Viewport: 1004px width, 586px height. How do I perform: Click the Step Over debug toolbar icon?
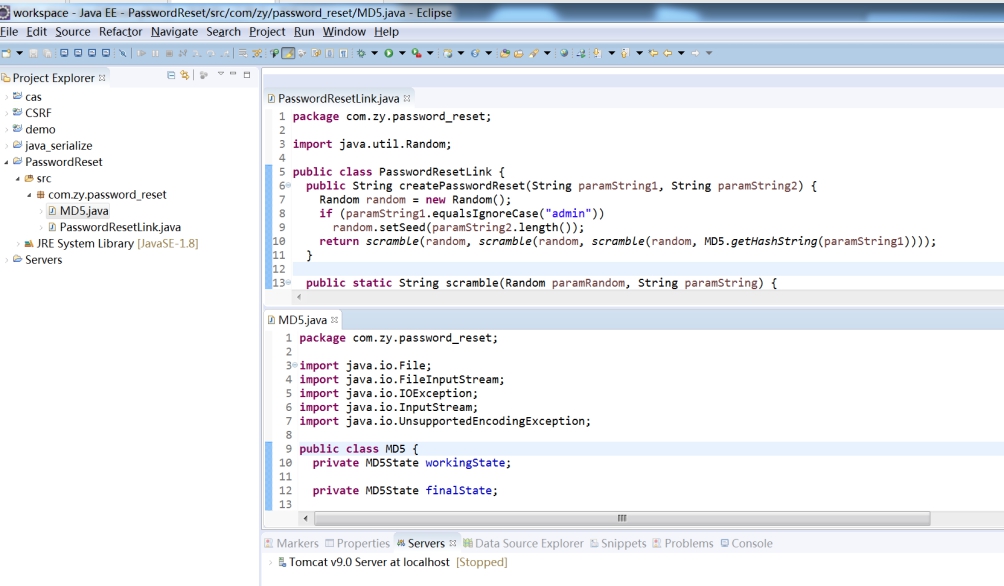coord(211,53)
